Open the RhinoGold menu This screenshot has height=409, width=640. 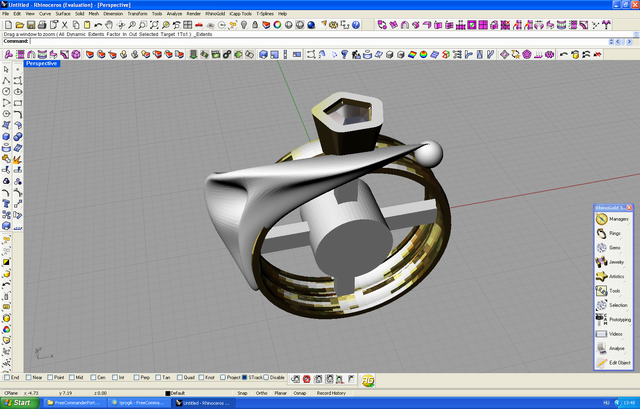(215, 13)
